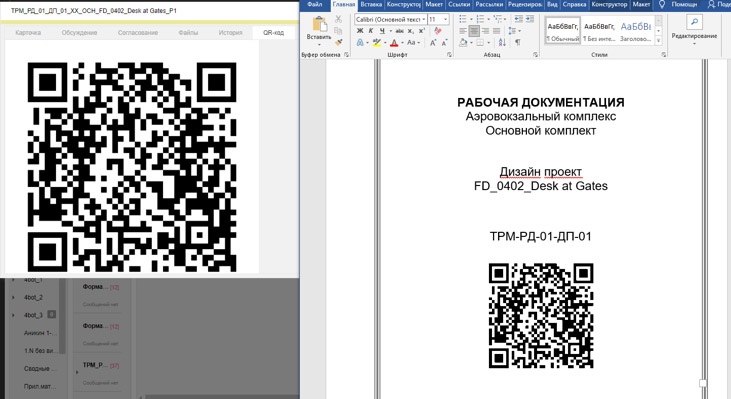The width and height of the screenshot is (731, 399).
Task: Click the Change Case Aa icon
Action: tap(411, 42)
